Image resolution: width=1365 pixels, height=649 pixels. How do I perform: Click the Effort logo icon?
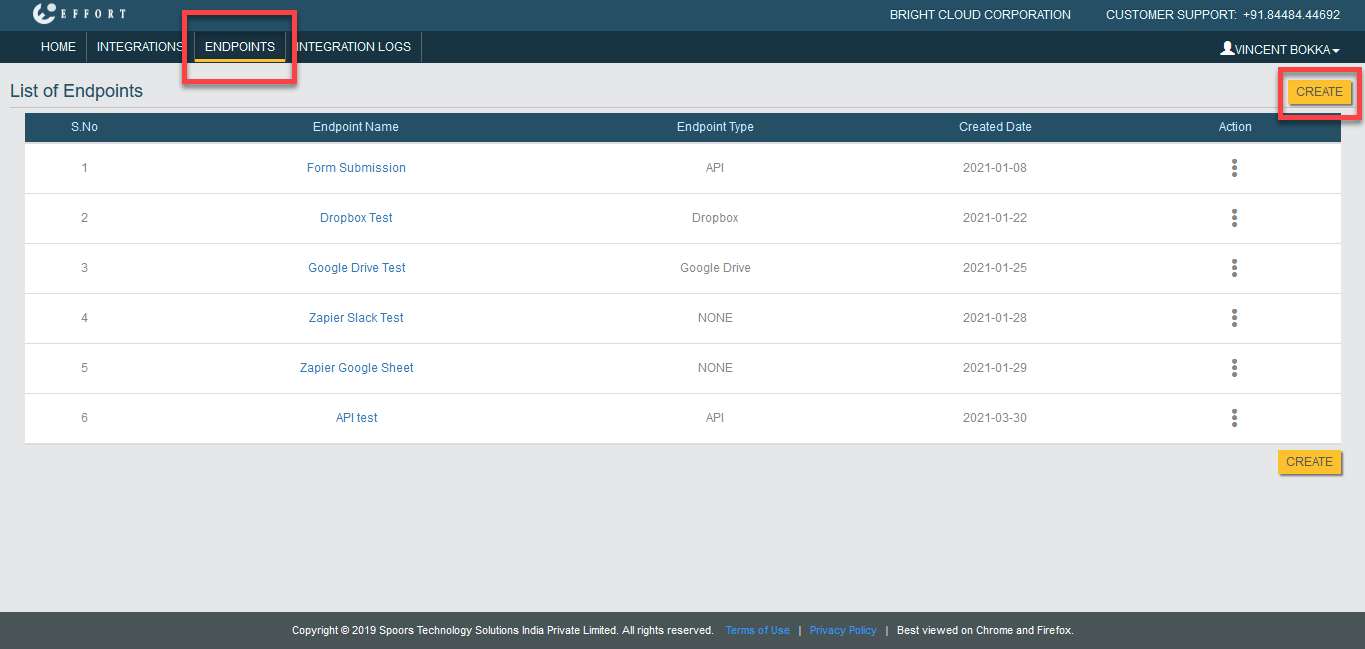coord(44,14)
